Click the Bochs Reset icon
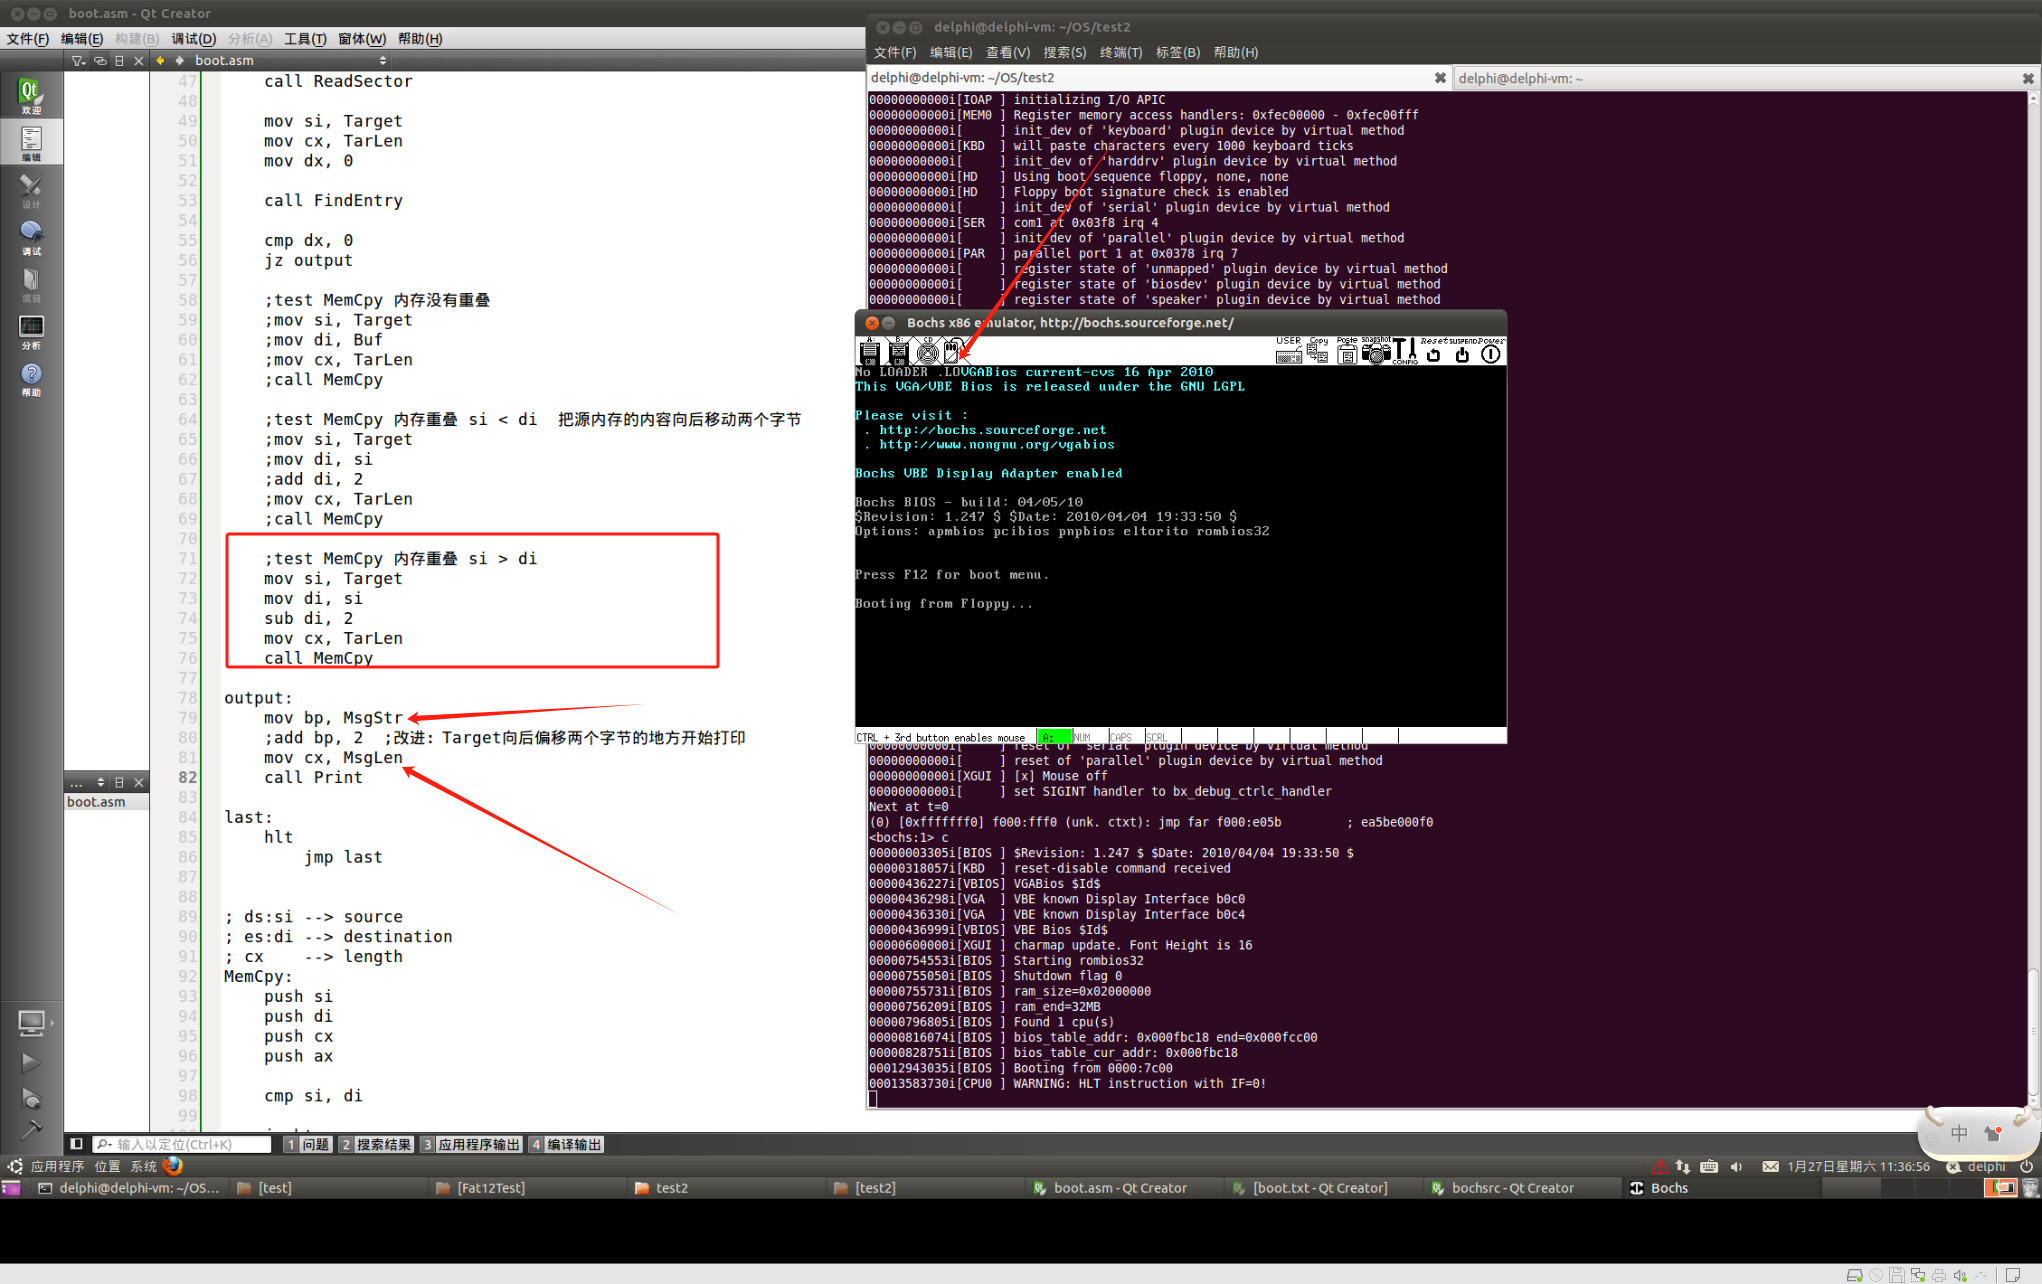The height and width of the screenshot is (1284, 2042). tap(1433, 352)
